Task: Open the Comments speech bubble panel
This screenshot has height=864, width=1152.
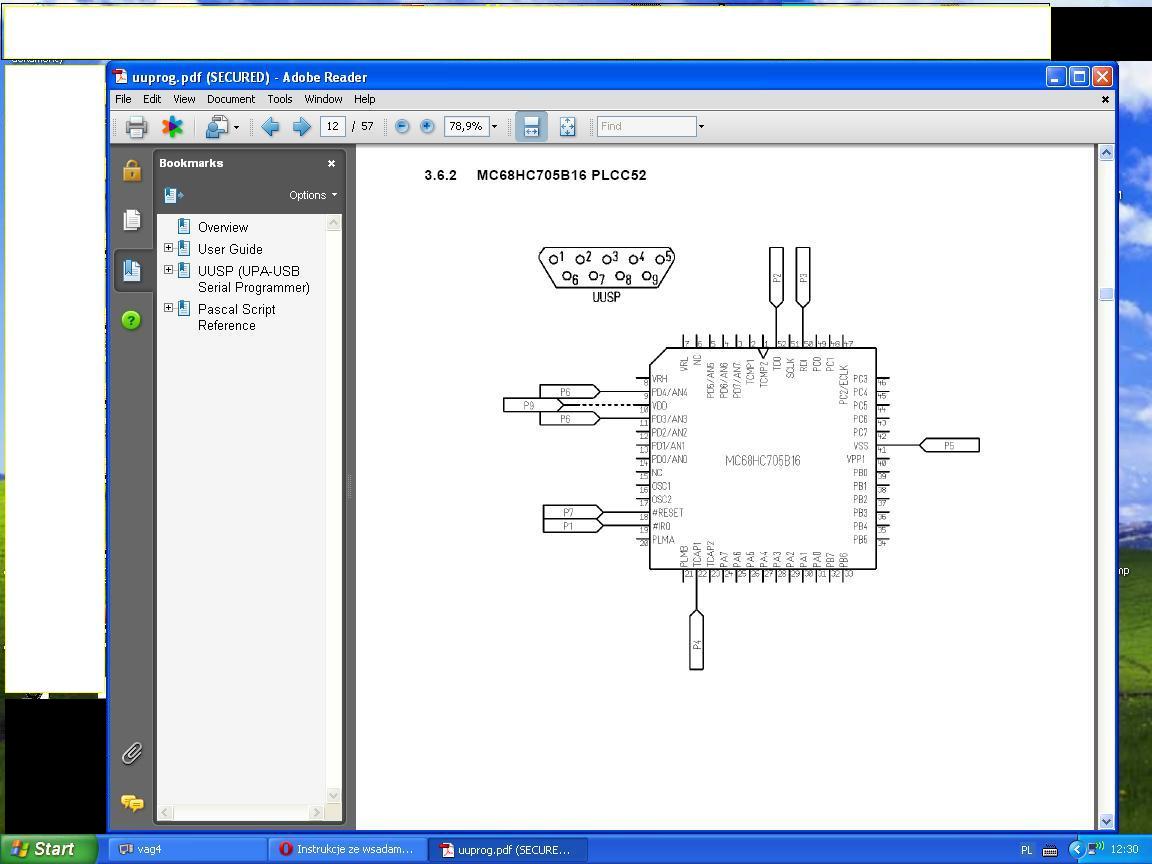Action: click(x=132, y=802)
